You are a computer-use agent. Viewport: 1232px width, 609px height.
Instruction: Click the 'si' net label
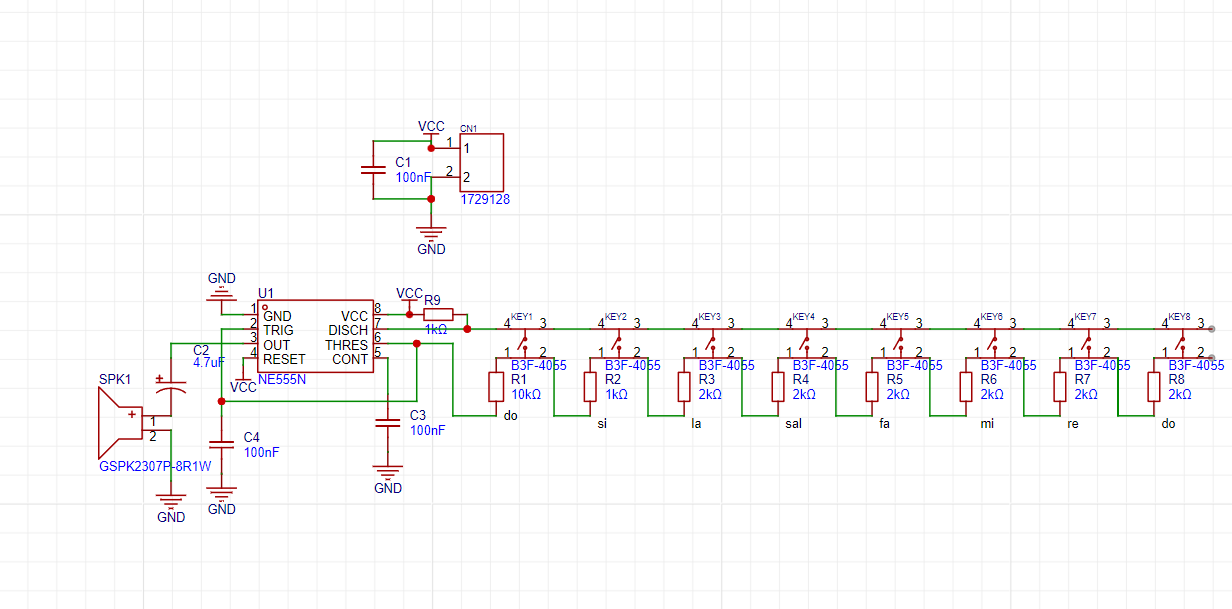(x=601, y=424)
